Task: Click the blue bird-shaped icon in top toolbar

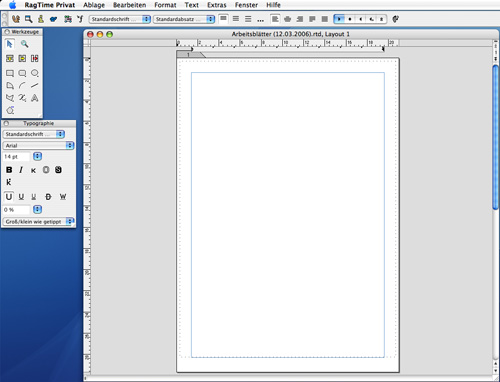Action: (x=53, y=19)
